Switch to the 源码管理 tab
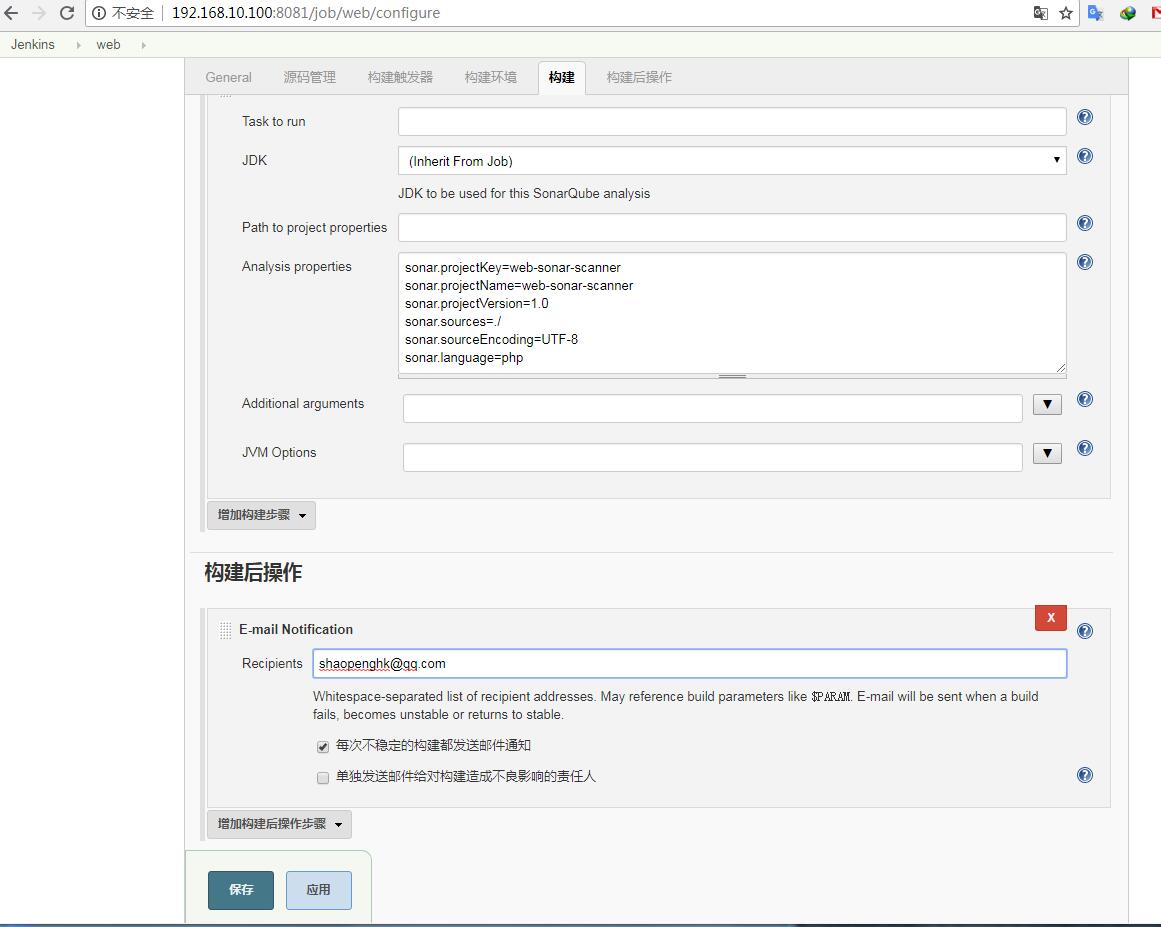This screenshot has height=927, width=1161. pyautogui.click(x=309, y=77)
